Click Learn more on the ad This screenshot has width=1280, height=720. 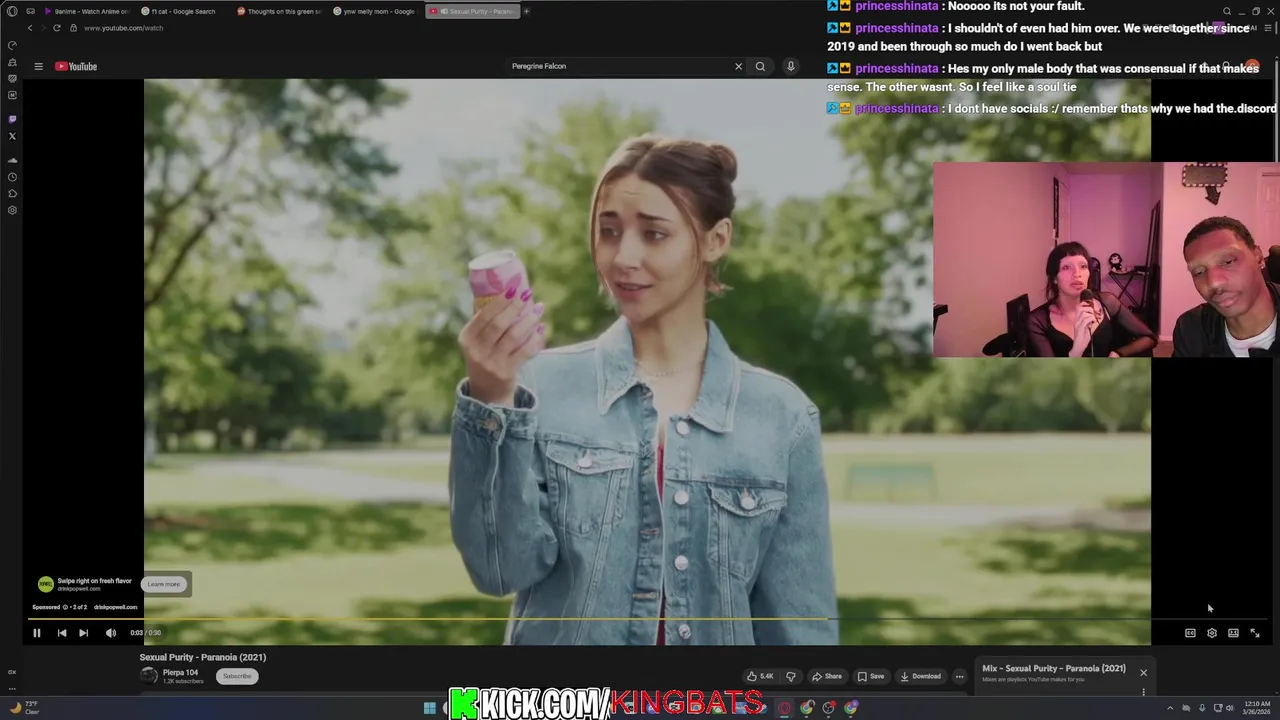coord(164,585)
